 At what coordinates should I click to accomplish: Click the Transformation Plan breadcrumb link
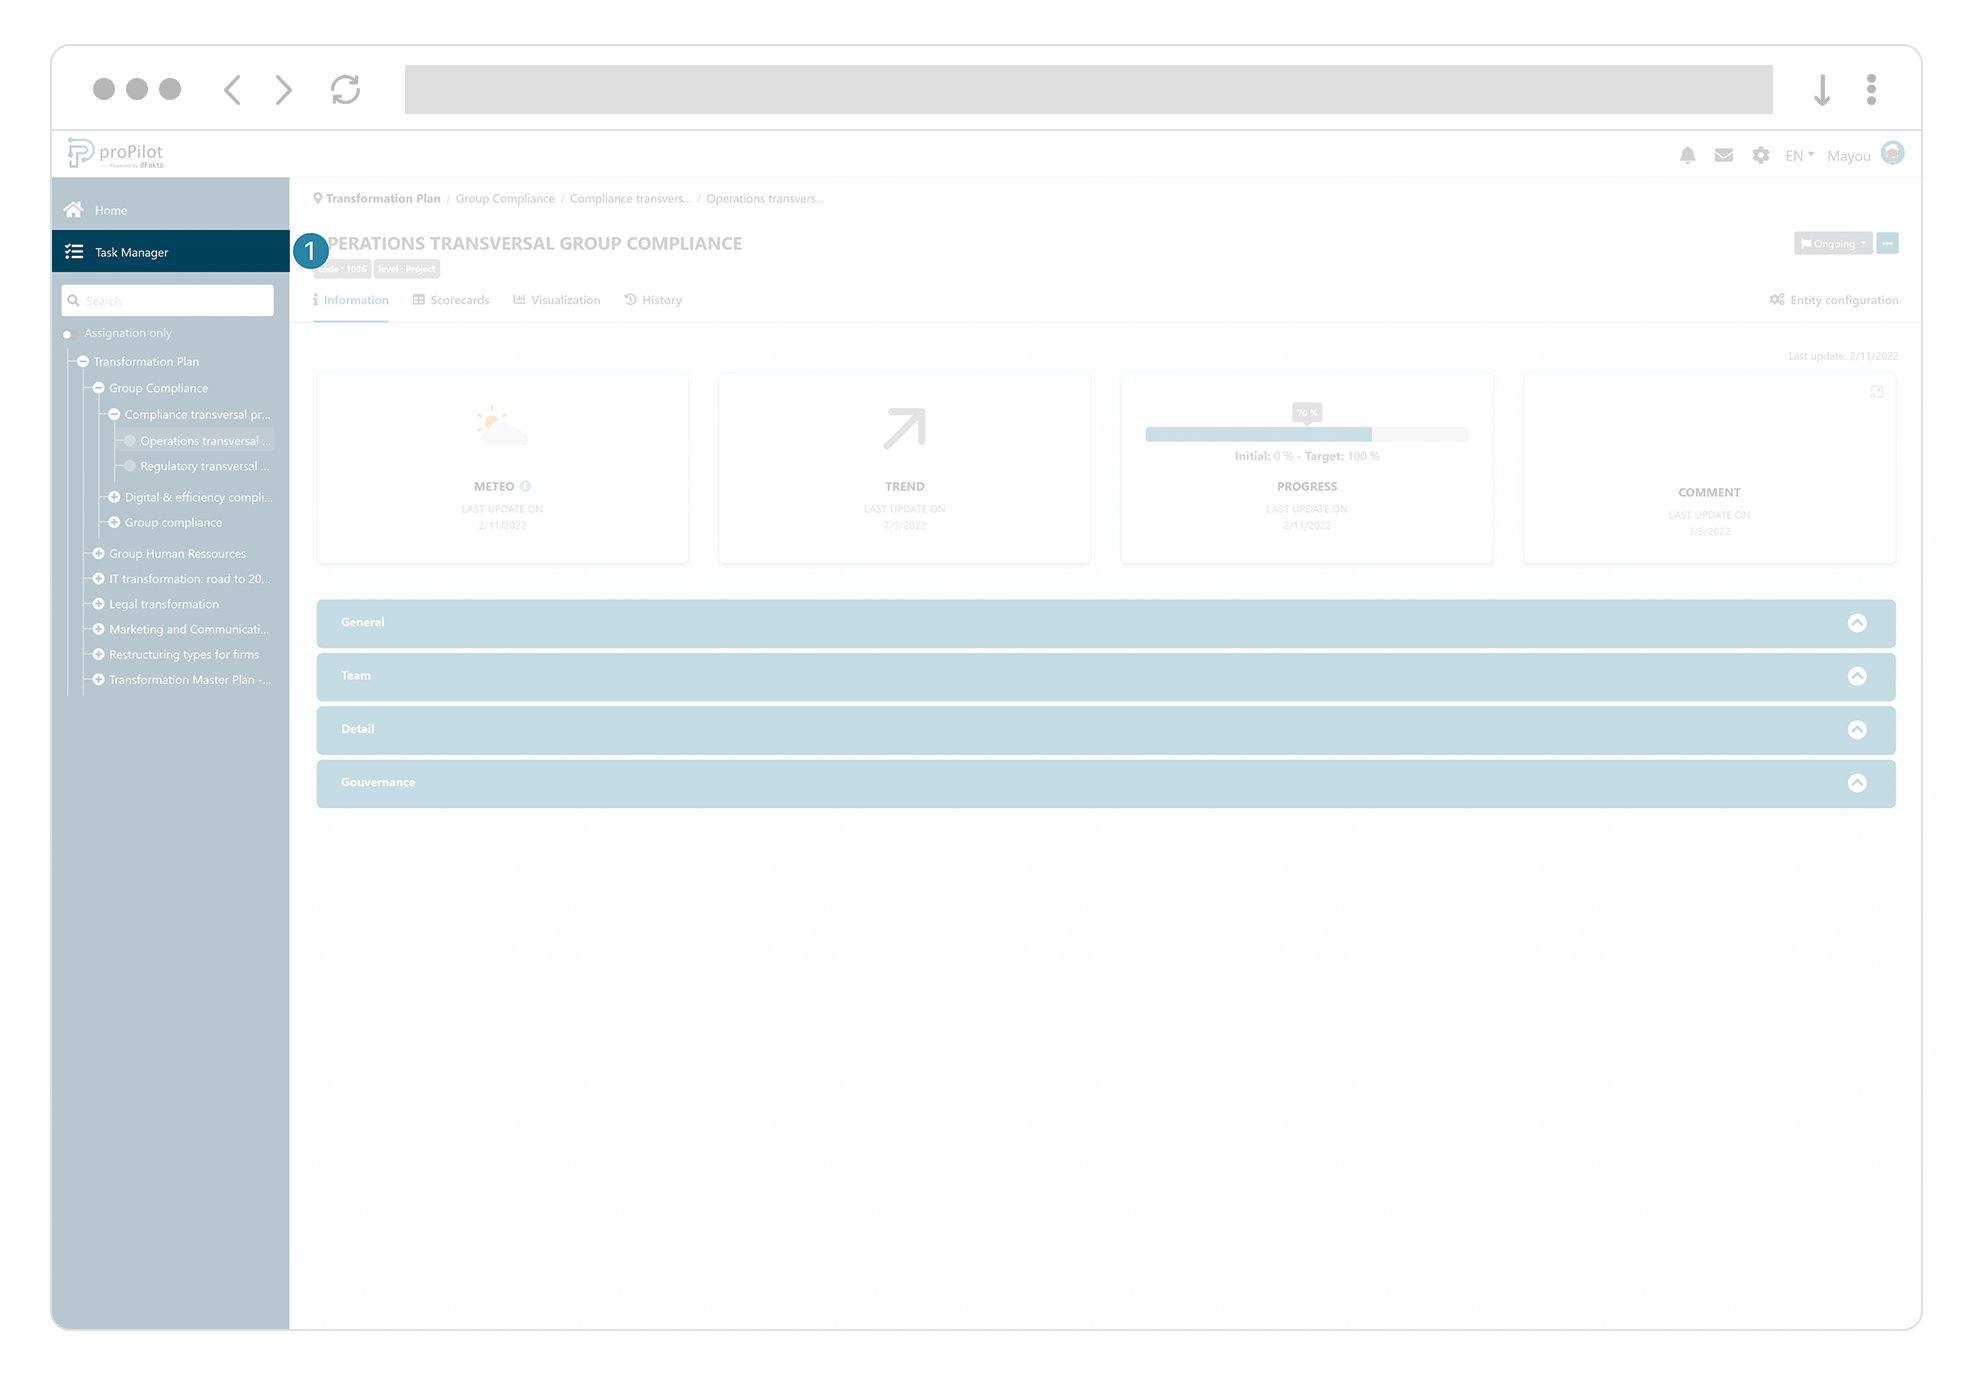click(x=383, y=198)
